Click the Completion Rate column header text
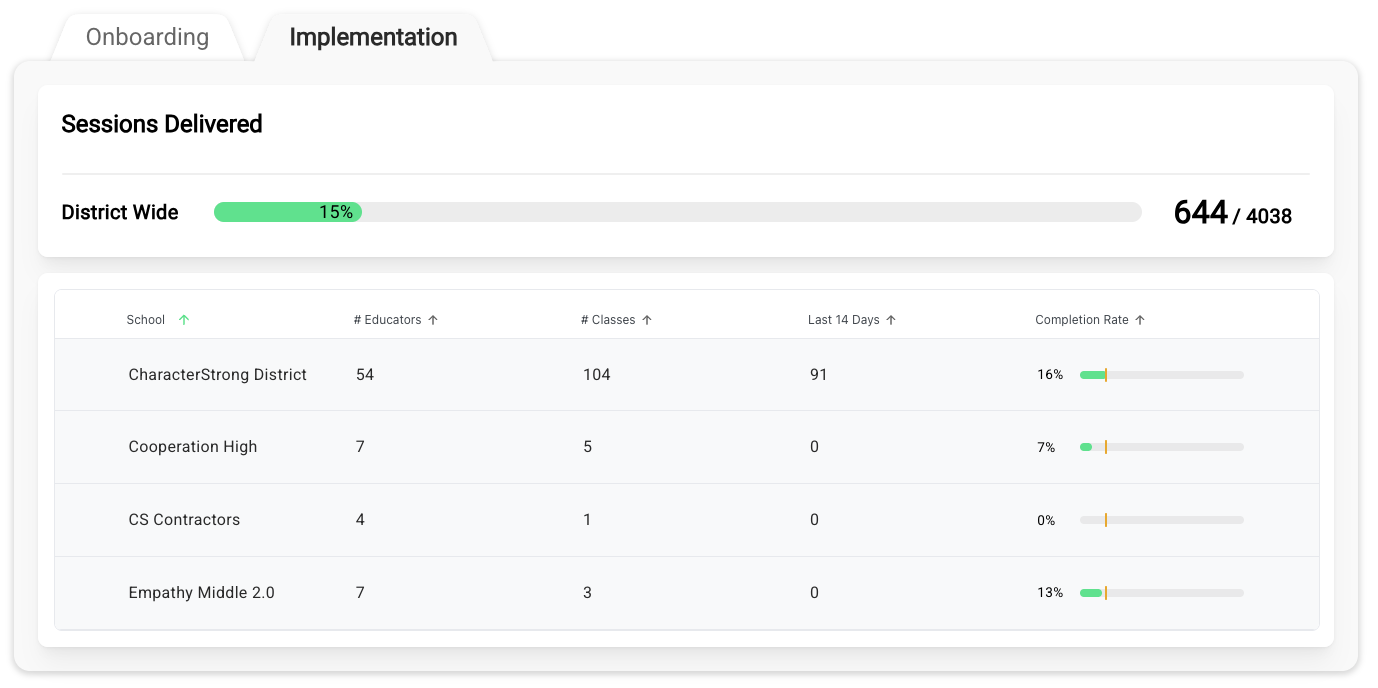 1081,320
